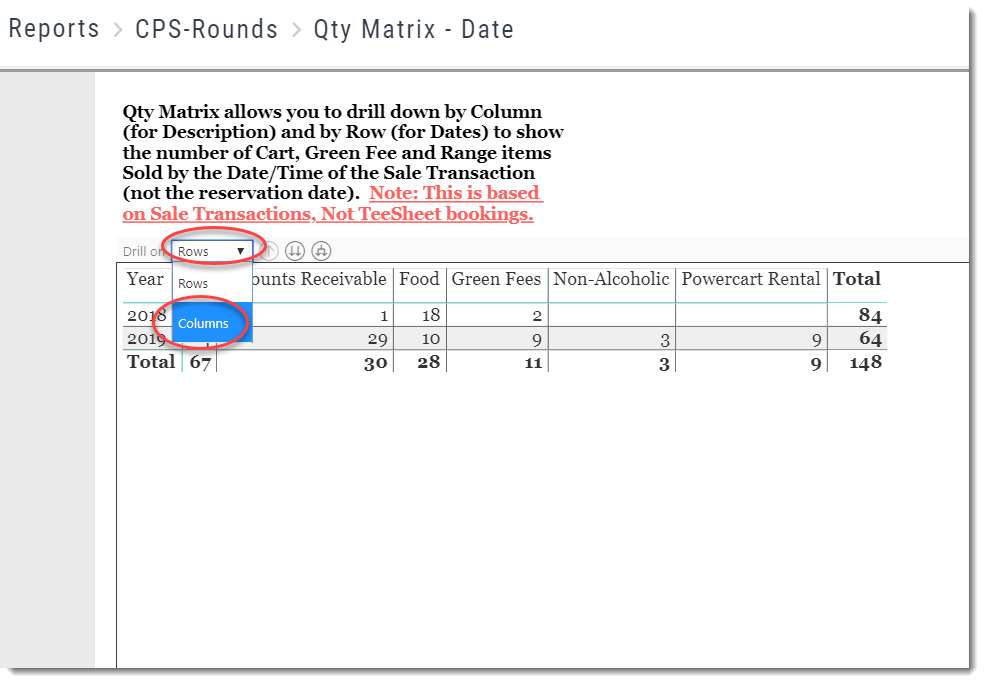Viewport: 984px width, 683px height.
Task: Open the Drill on dropdown arrow
Action: (x=239, y=249)
